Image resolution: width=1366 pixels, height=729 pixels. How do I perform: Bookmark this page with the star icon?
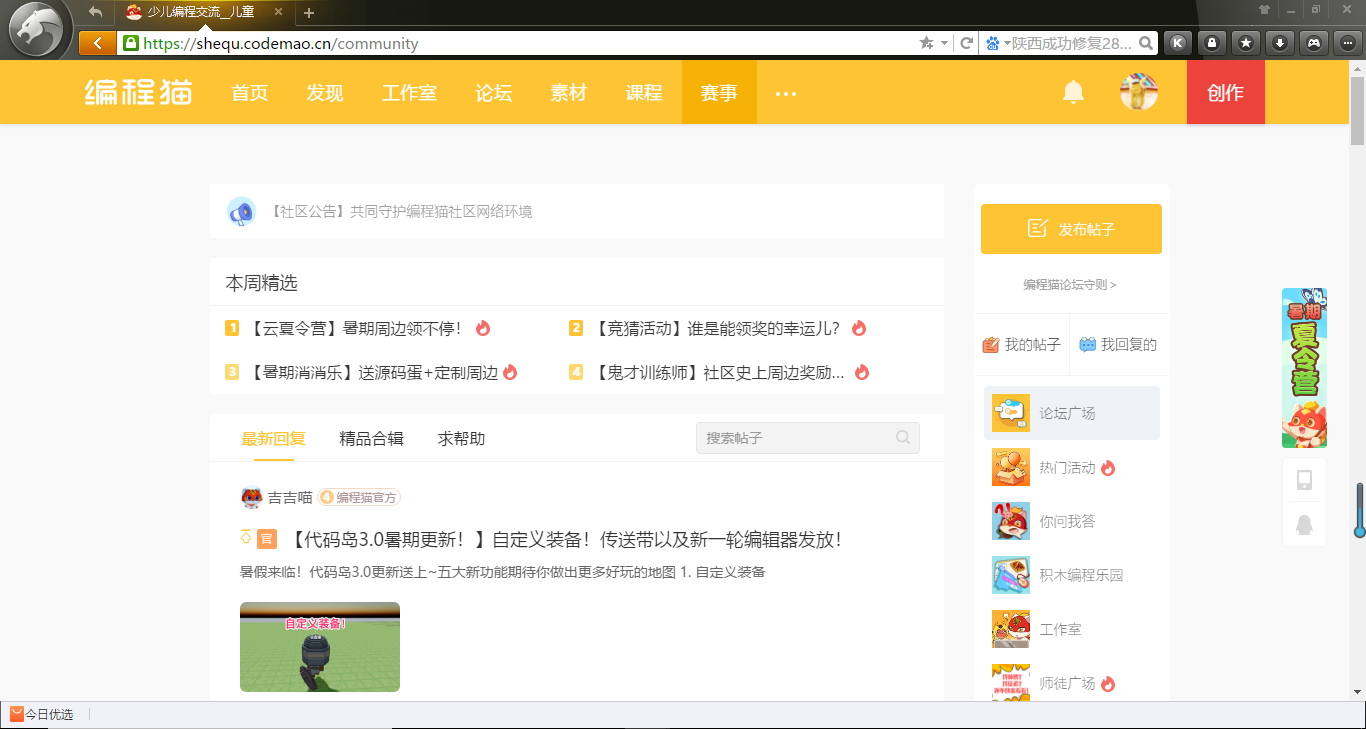point(927,43)
